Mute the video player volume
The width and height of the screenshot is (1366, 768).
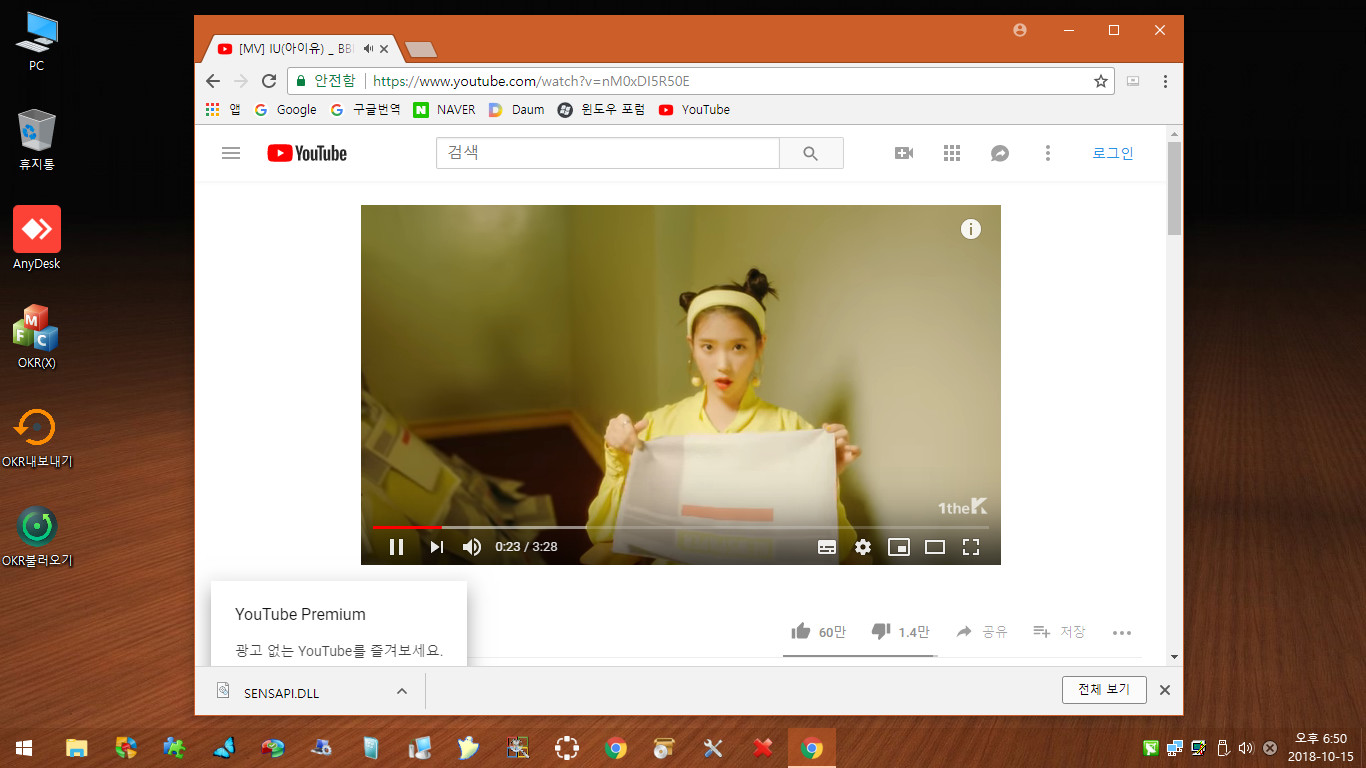pos(472,547)
